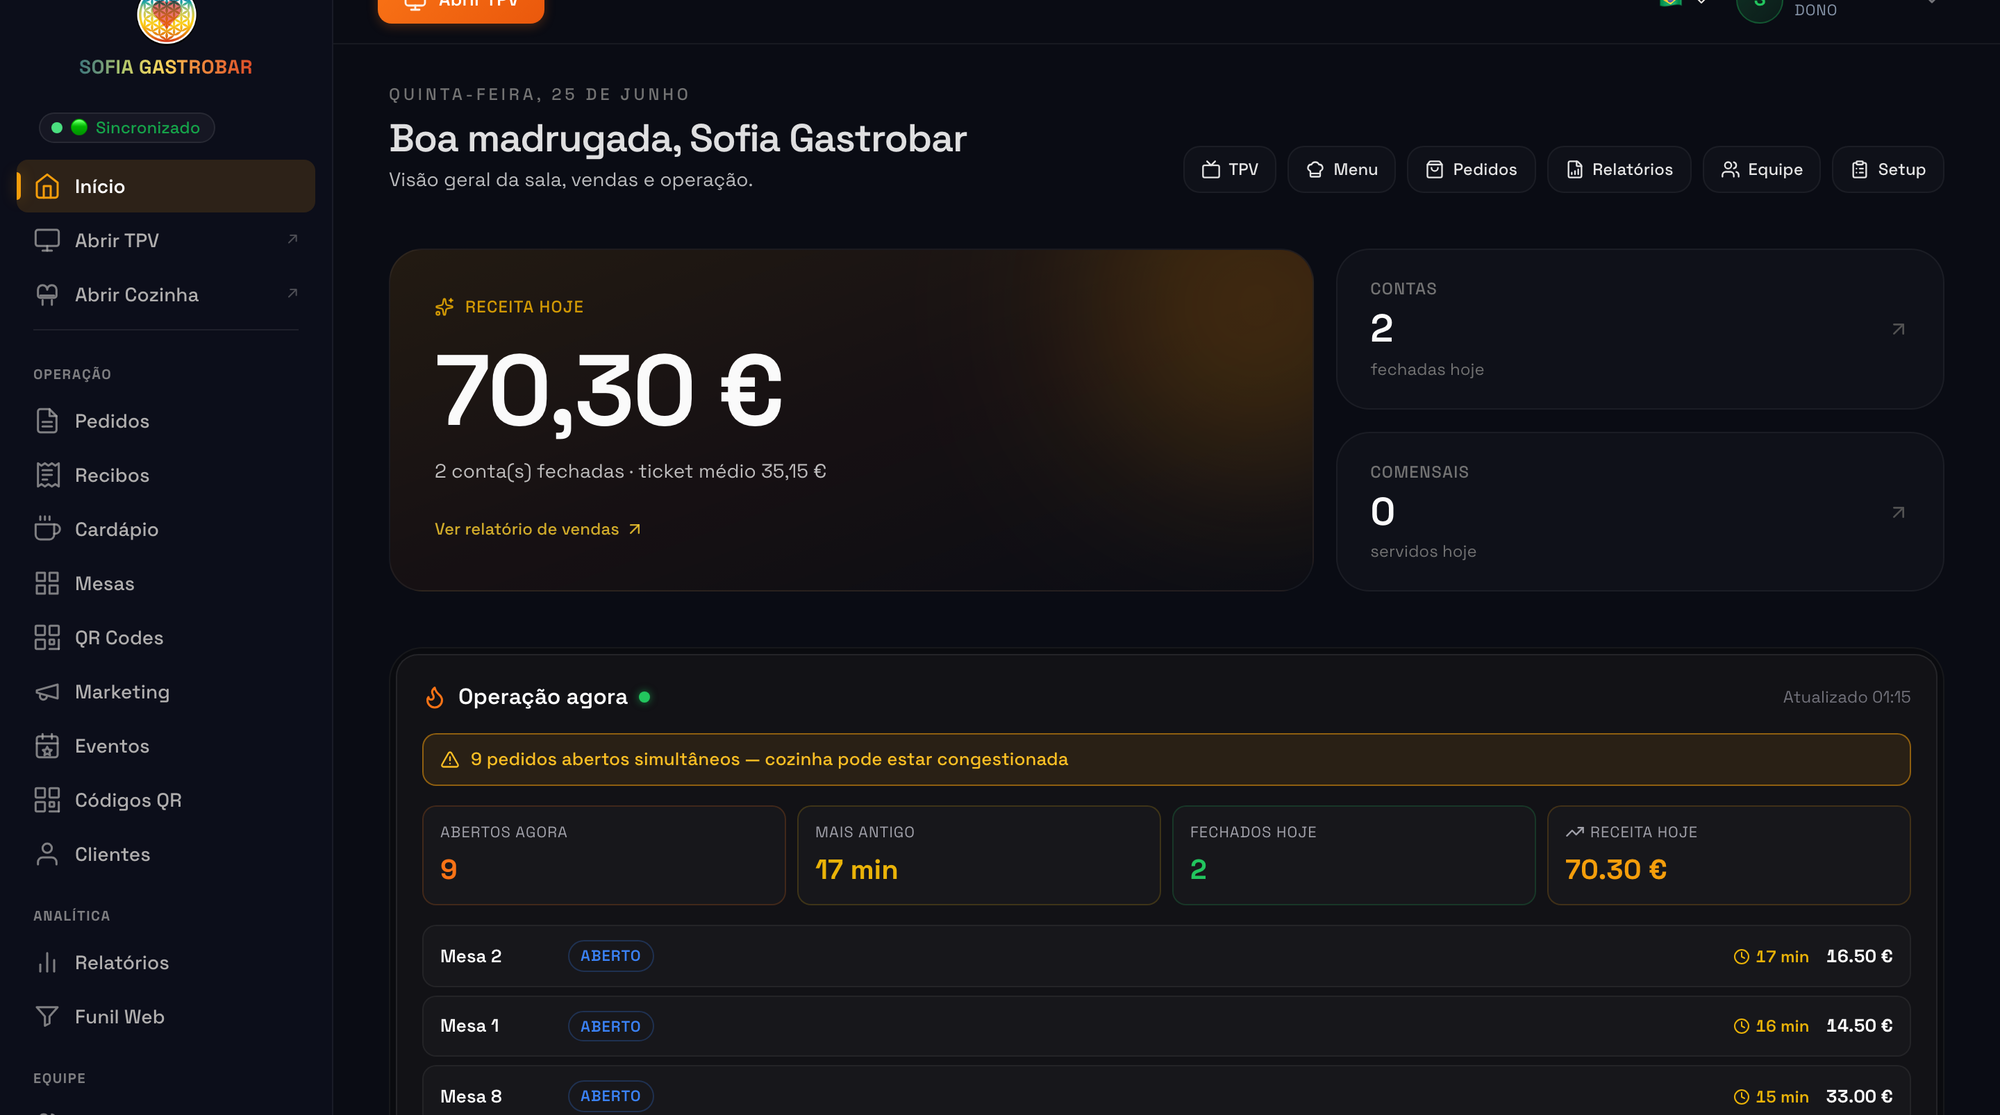The width and height of the screenshot is (2000, 1115).
Task: Click the Códigos QR icon
Action: (x=47, y=800)
